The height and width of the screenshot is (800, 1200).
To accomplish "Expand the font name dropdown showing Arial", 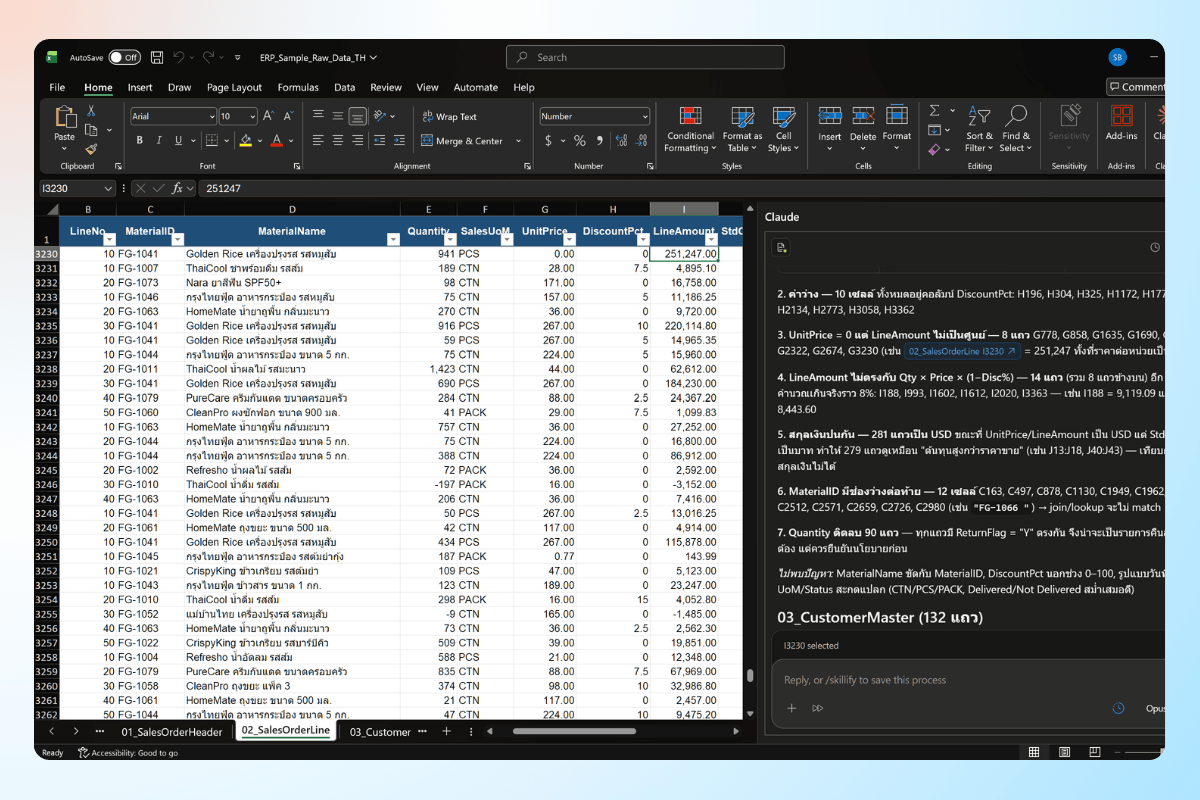I will tap(210, 116).
